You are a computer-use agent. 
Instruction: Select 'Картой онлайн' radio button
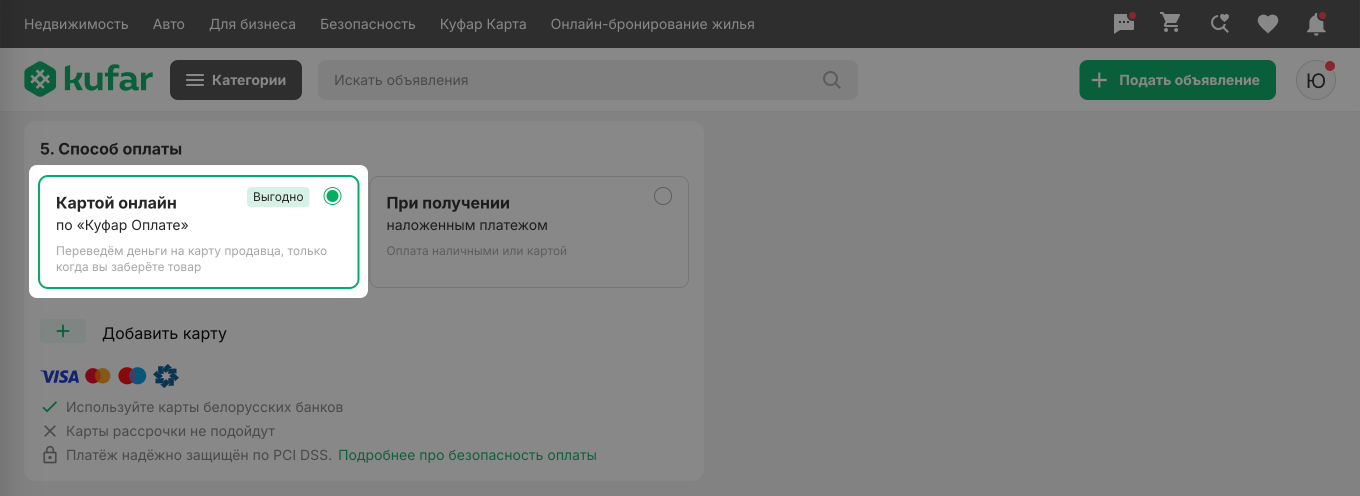[333, 196]
